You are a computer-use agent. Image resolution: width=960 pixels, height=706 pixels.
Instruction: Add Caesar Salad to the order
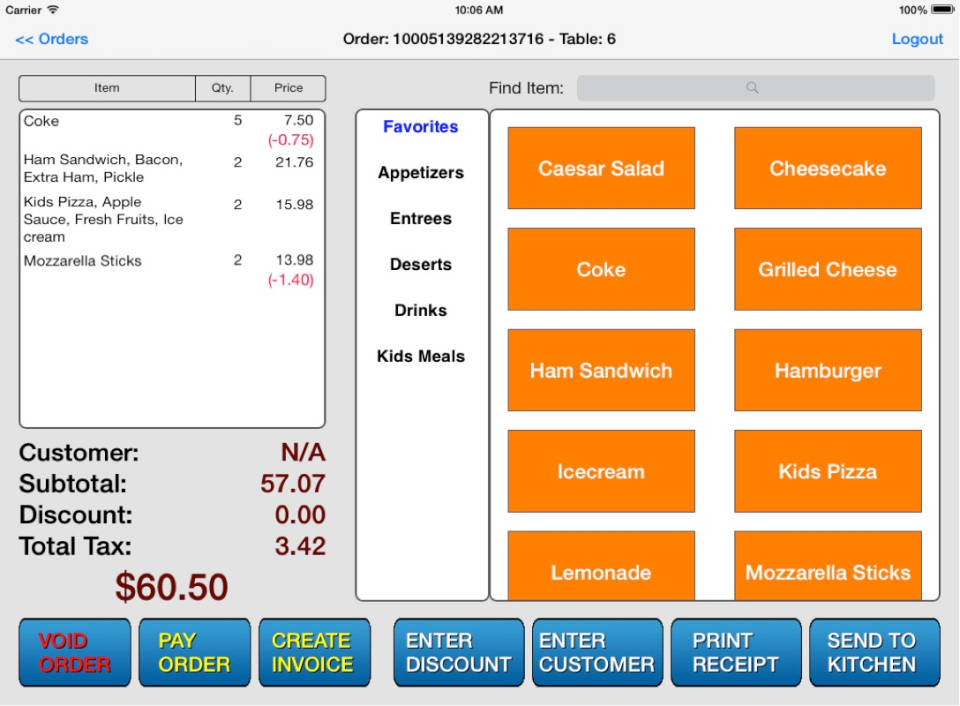point(601,168)
